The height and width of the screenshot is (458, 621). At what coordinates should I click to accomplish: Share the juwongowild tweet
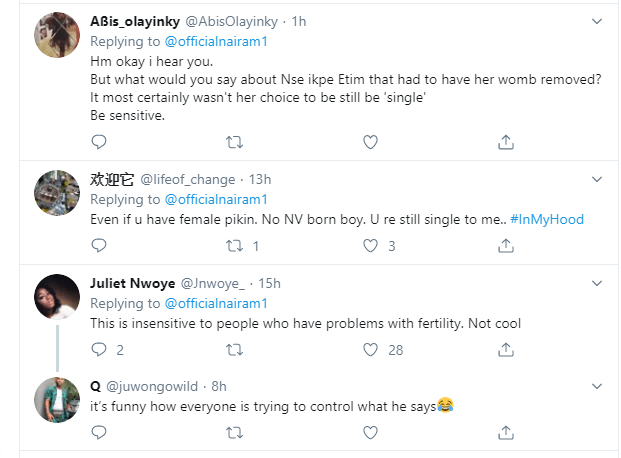click(506, 432)
